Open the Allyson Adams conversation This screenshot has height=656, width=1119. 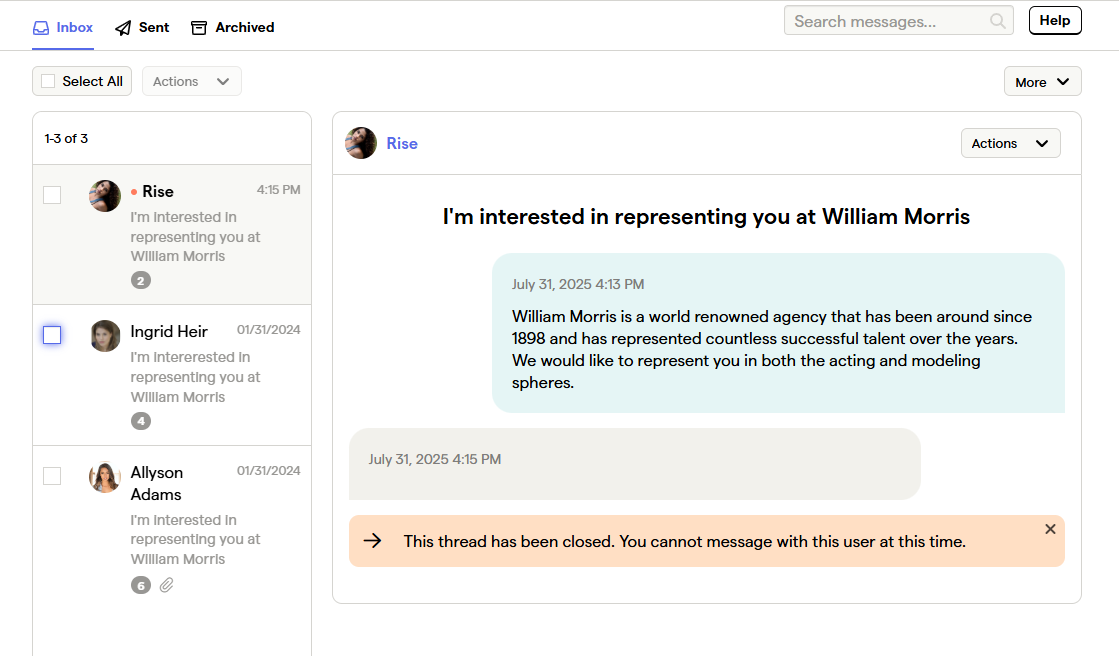tap(172, 528)
